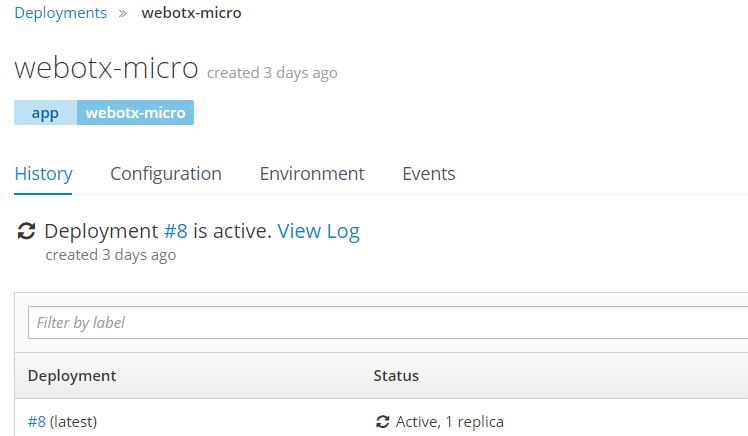Switch to the Environment tab

click(312, 174)
